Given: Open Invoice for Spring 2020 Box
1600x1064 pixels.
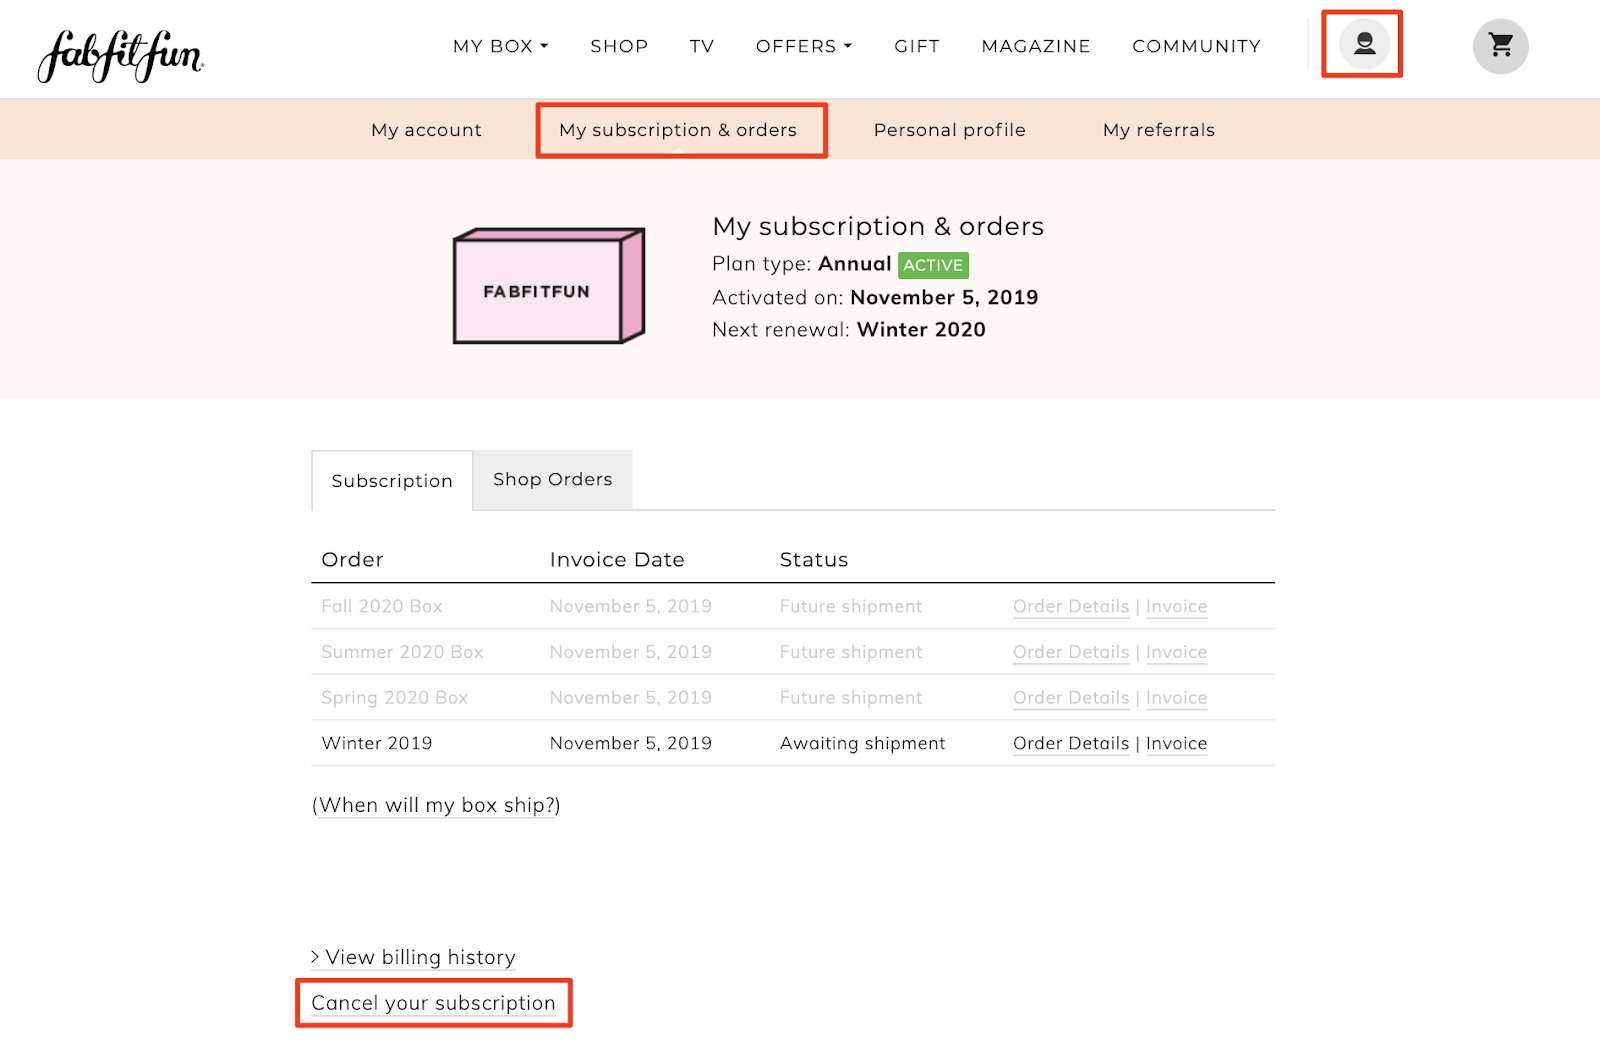Looking at the screenshot, I should 1176,698.
